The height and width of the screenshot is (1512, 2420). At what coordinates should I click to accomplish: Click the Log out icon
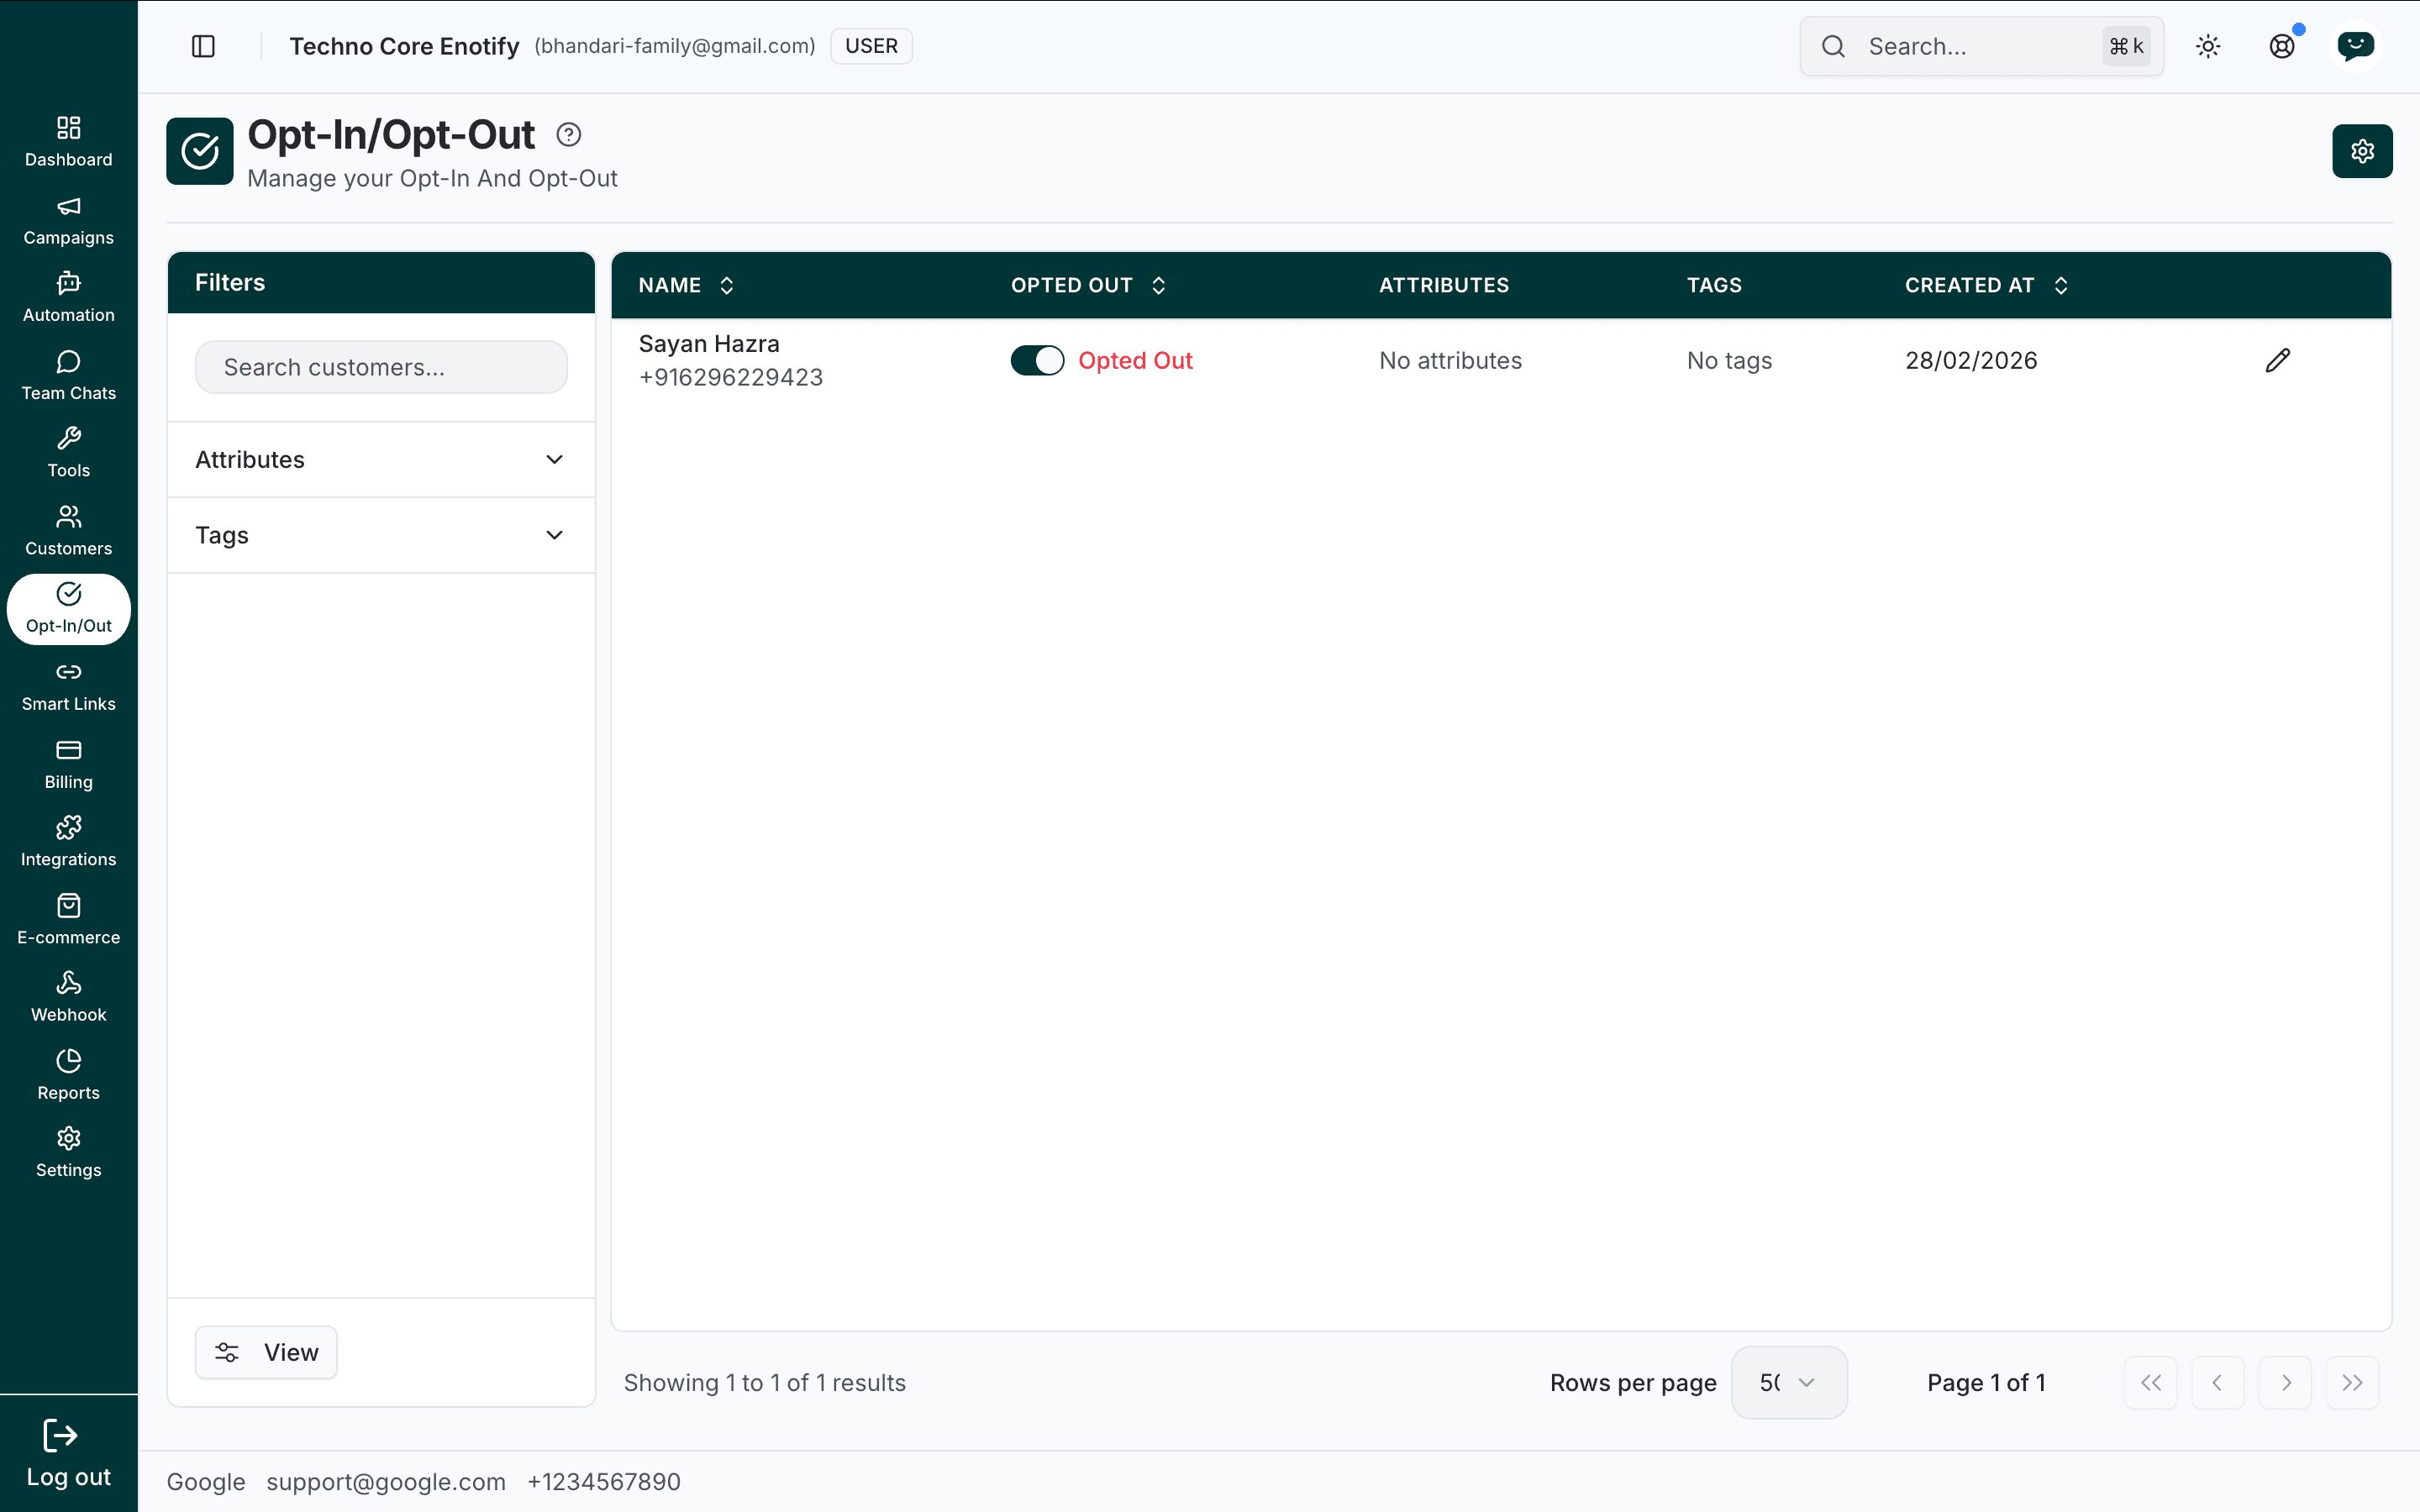click(60, 1436)
